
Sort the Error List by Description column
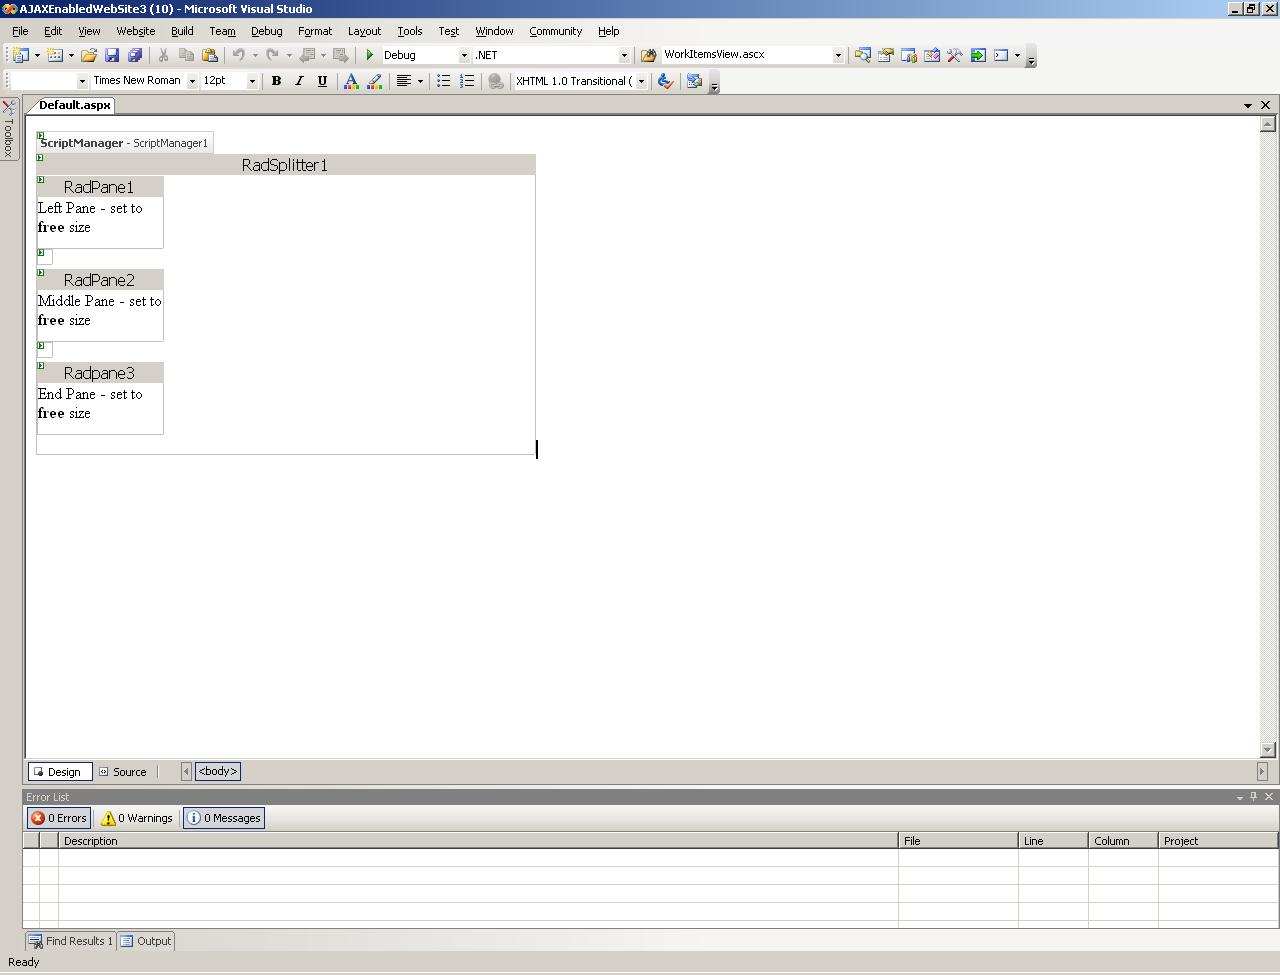coord(478,841)
